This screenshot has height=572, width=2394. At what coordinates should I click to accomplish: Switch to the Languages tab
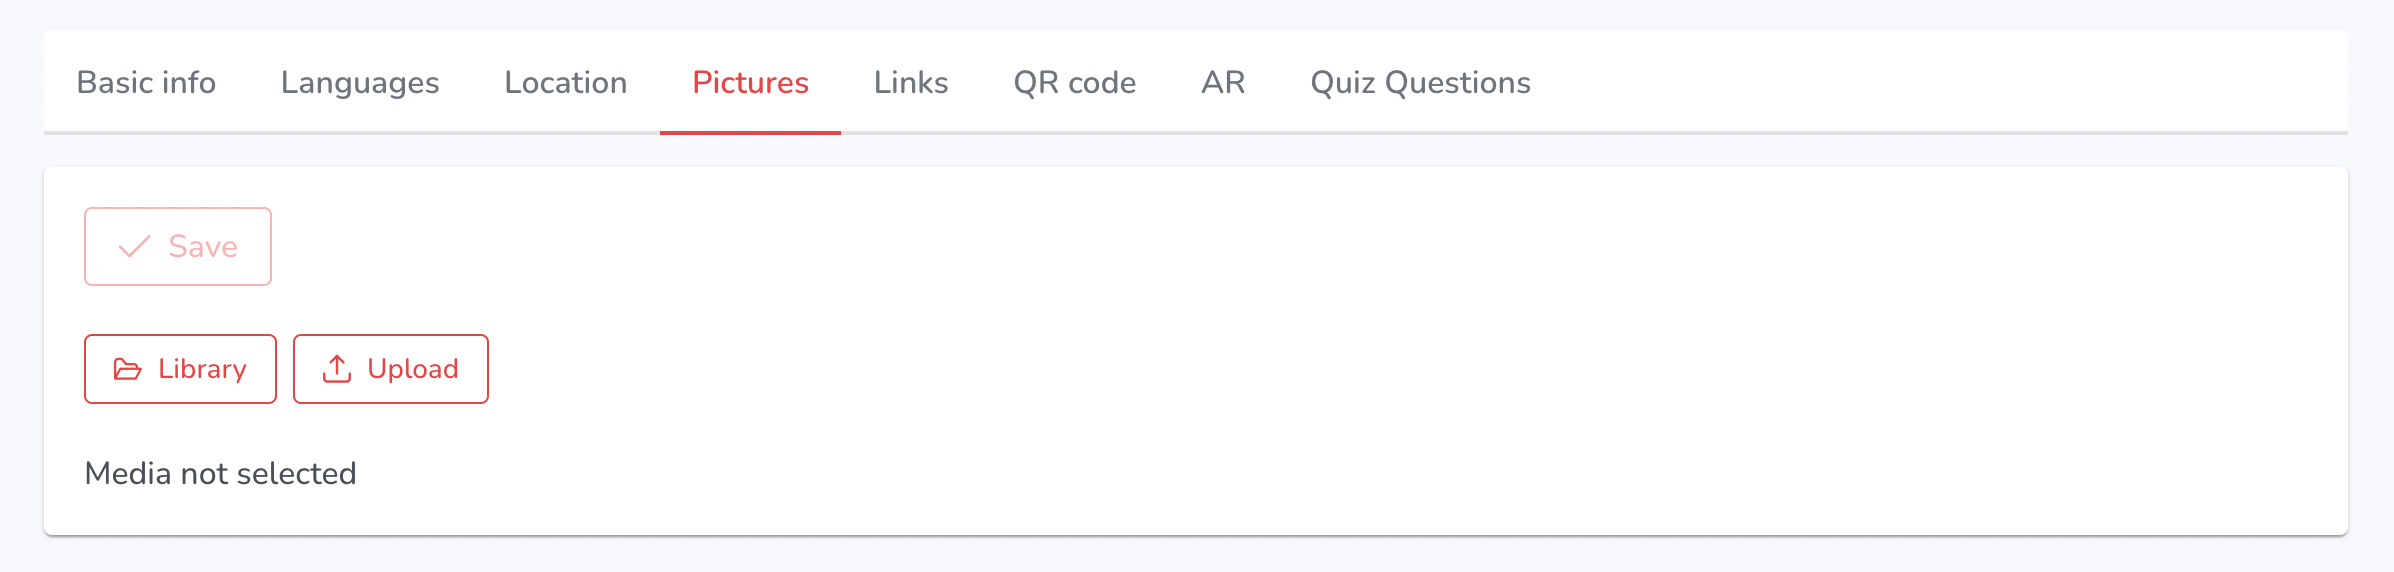(360, 82)
